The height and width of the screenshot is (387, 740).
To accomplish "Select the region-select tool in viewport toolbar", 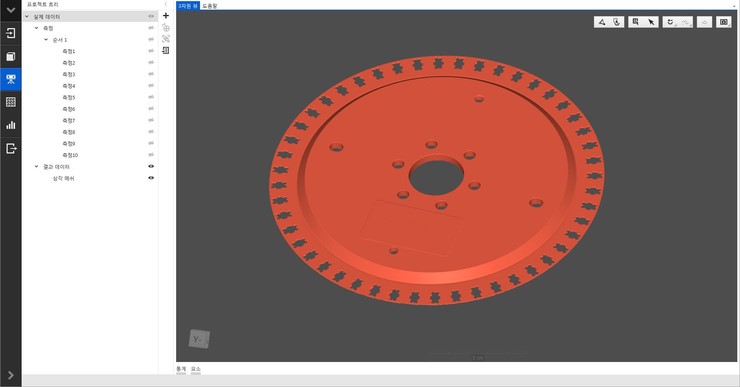I will [636, 22].
